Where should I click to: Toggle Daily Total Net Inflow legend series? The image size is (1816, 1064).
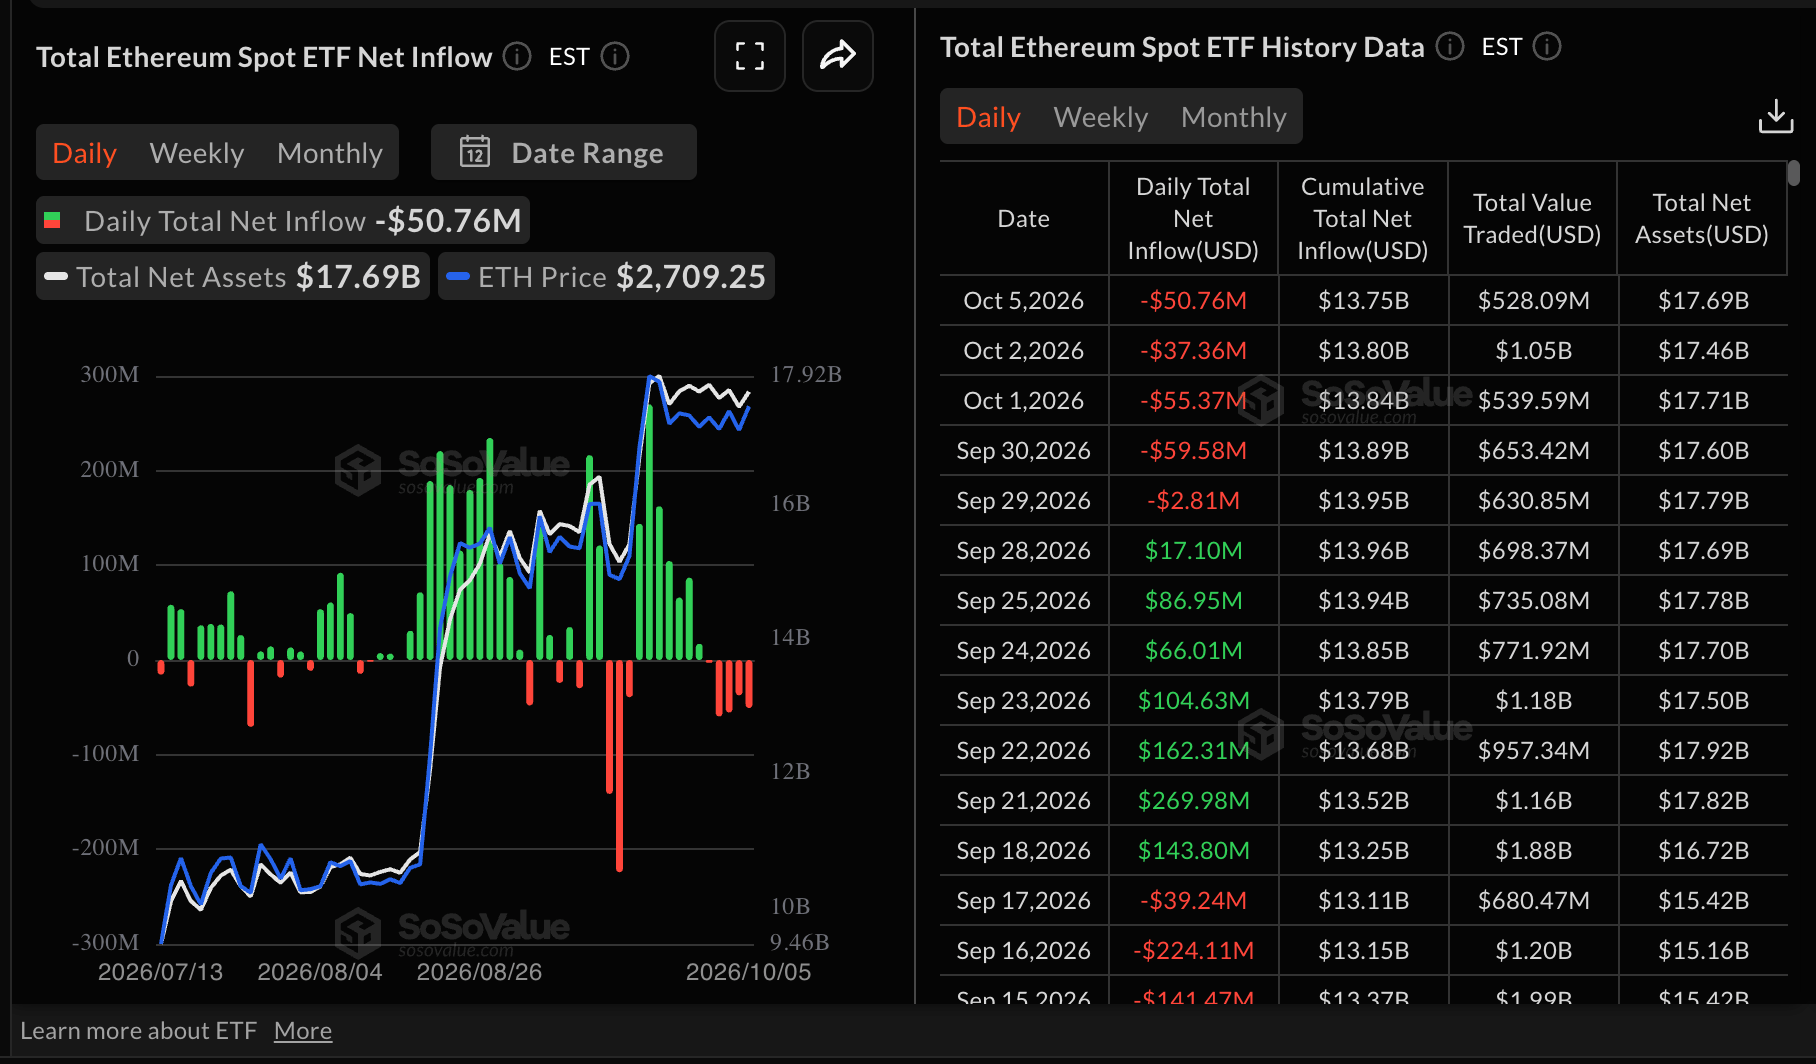[x=283, y=220]
